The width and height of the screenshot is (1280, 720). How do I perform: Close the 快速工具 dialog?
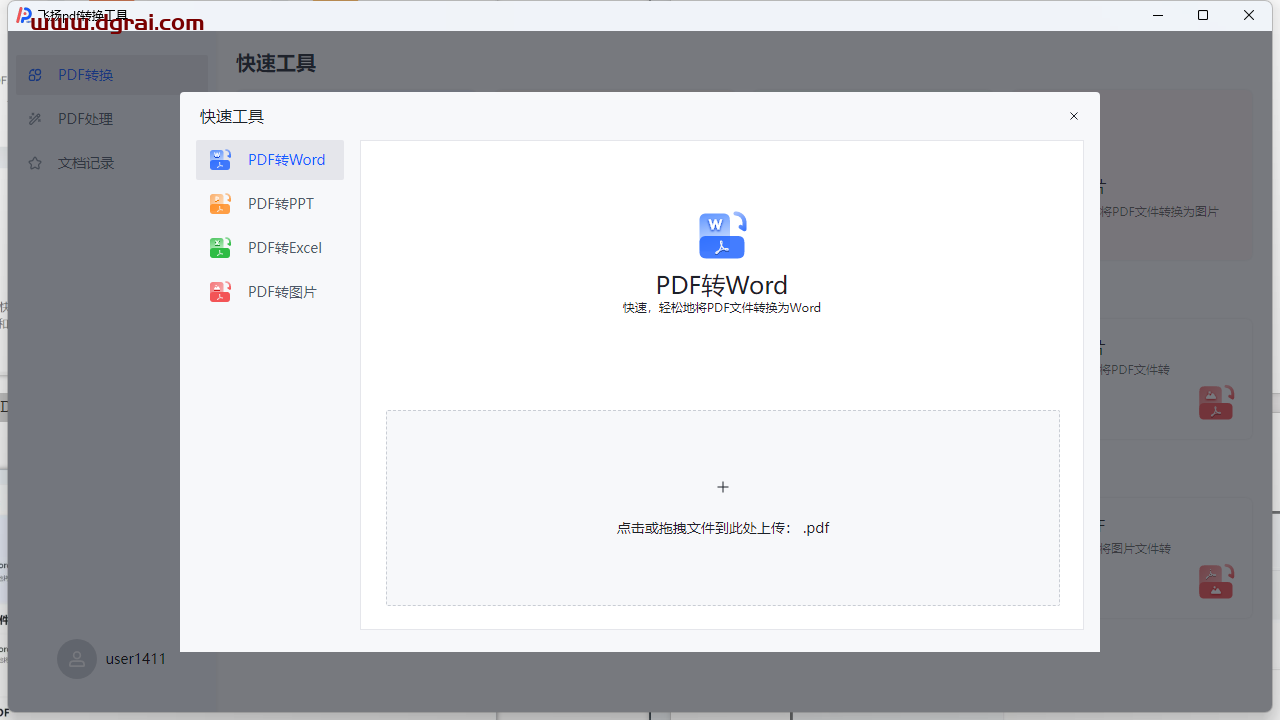(1074, 116)
